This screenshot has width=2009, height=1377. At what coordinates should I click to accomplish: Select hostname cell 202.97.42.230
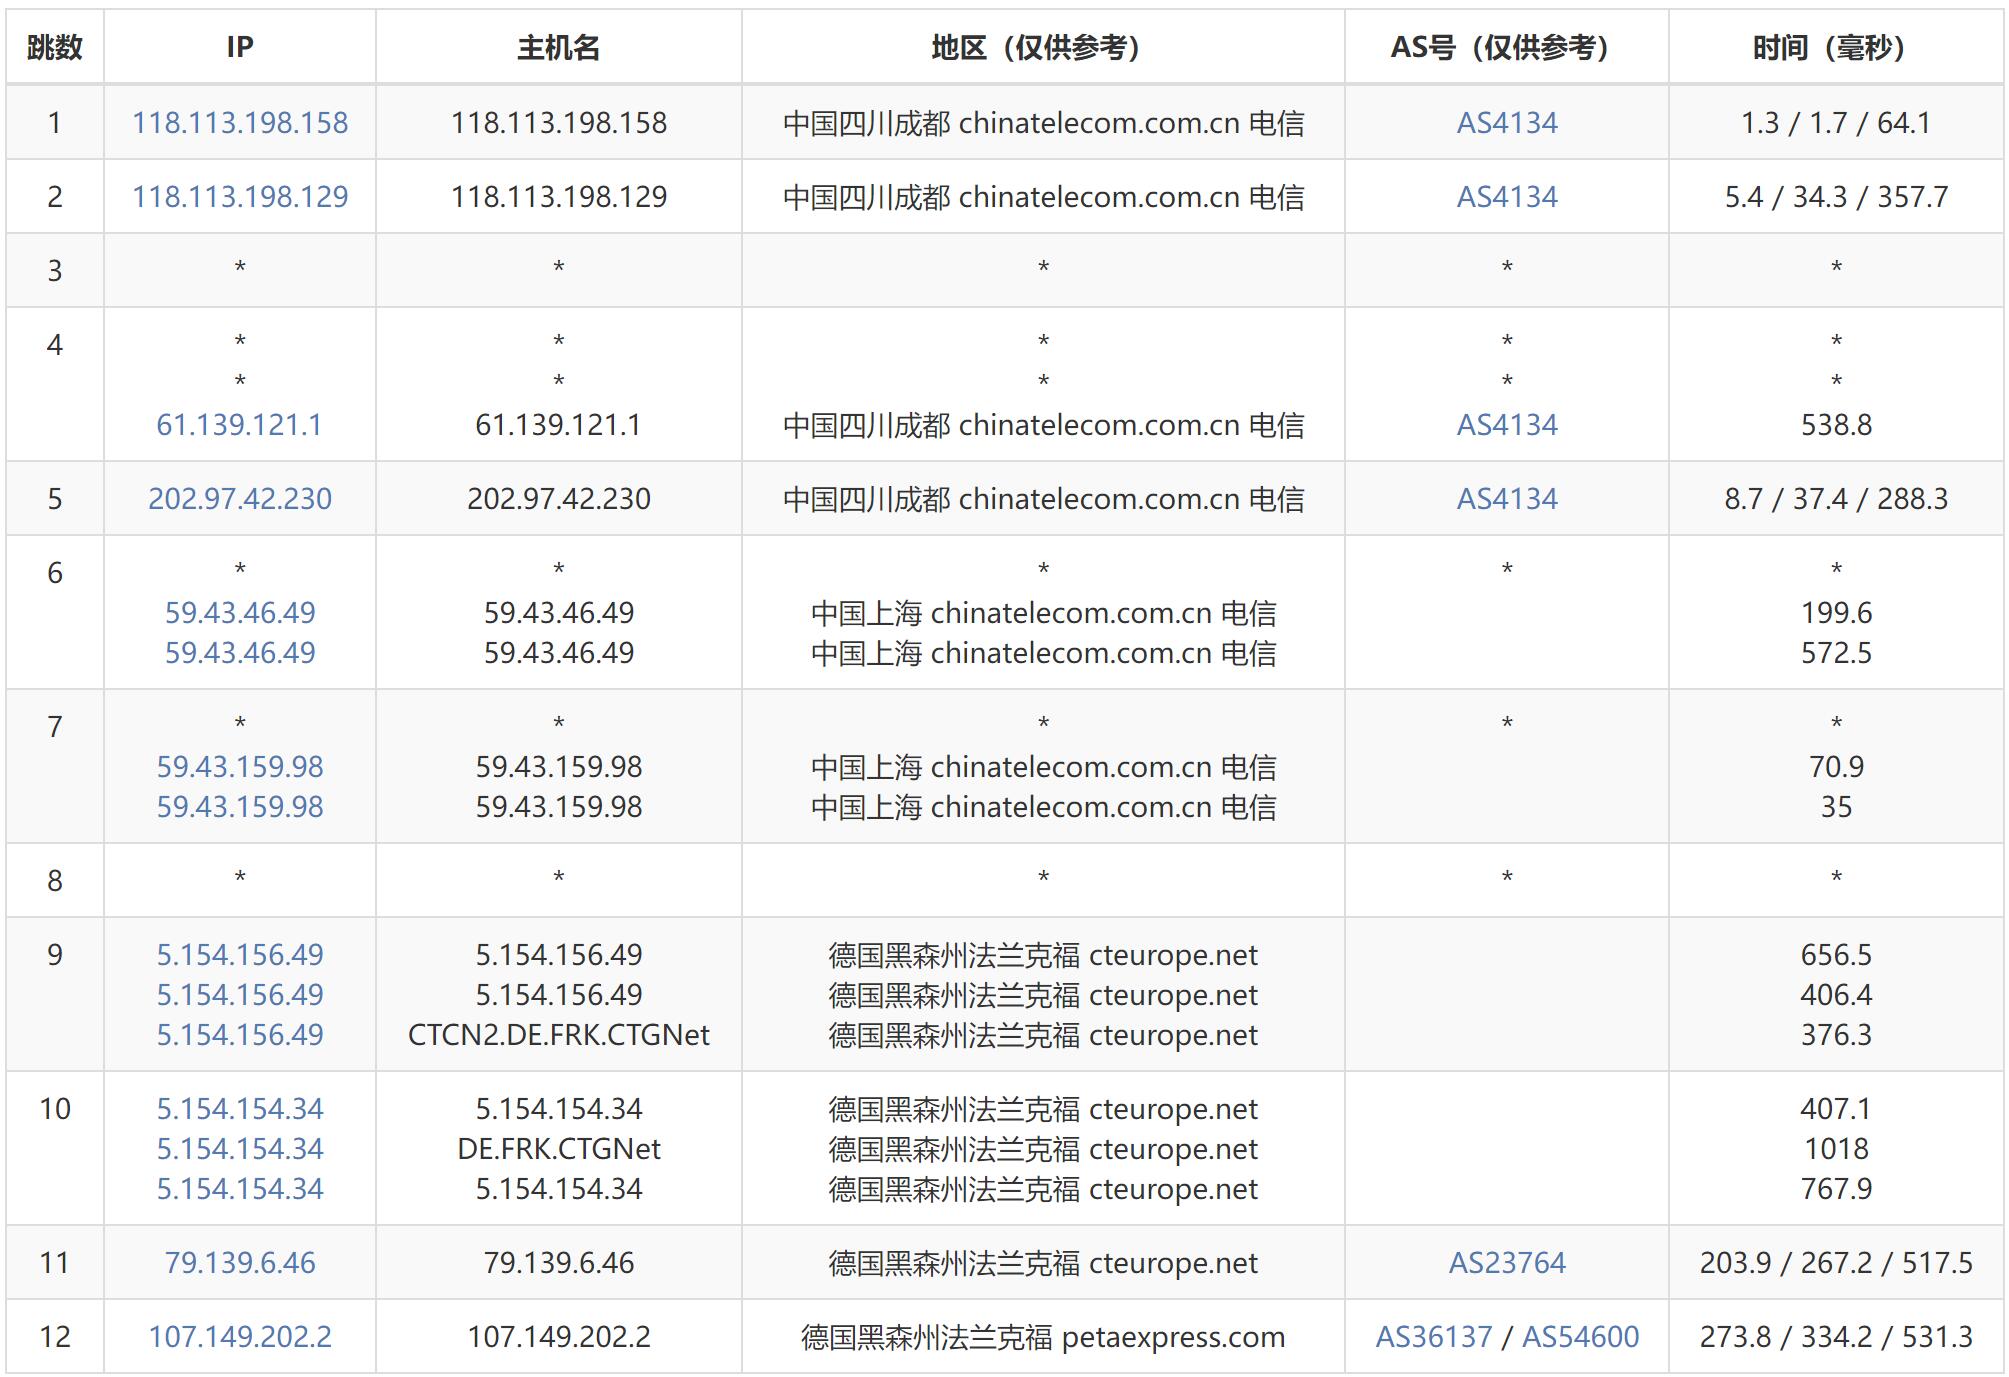pyautogui.click(x=559, y=499)
